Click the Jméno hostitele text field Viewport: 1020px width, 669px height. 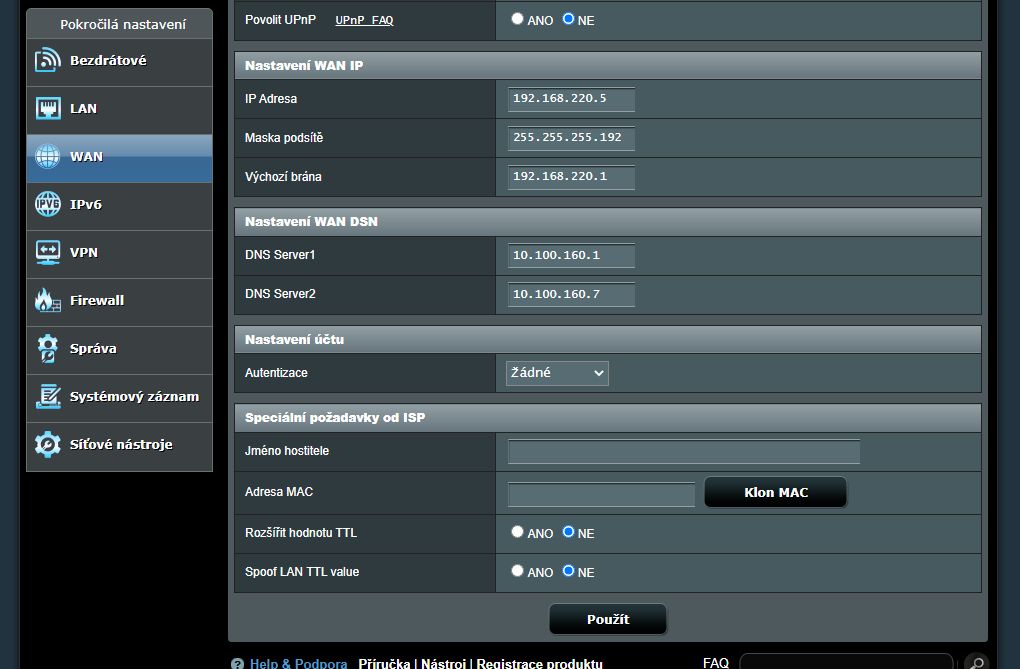pyautogui.click(x=684, y=452)
